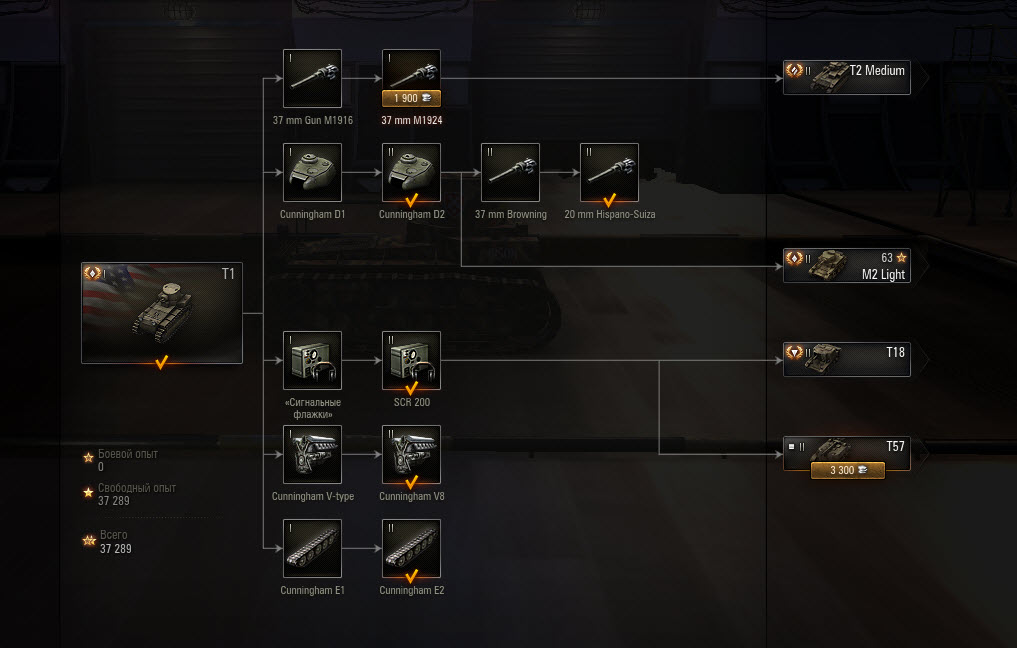The width and height of the screenshot is (1017, 648).
Task: Open the M2 Light tank node
Action: pos(846,266)
